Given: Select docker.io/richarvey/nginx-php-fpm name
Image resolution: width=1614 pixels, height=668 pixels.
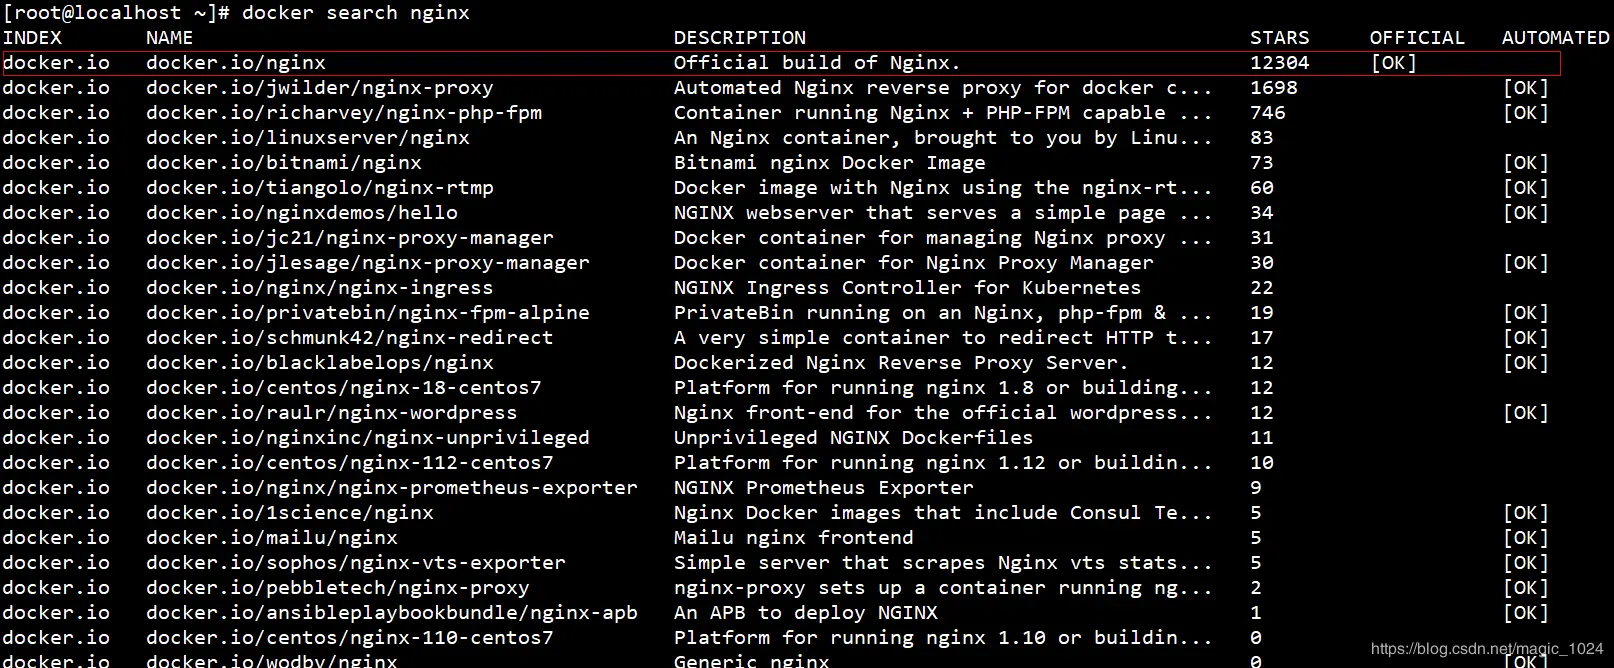Looking at the screenshot, I should pyautogui.click(x=344, y=113).
